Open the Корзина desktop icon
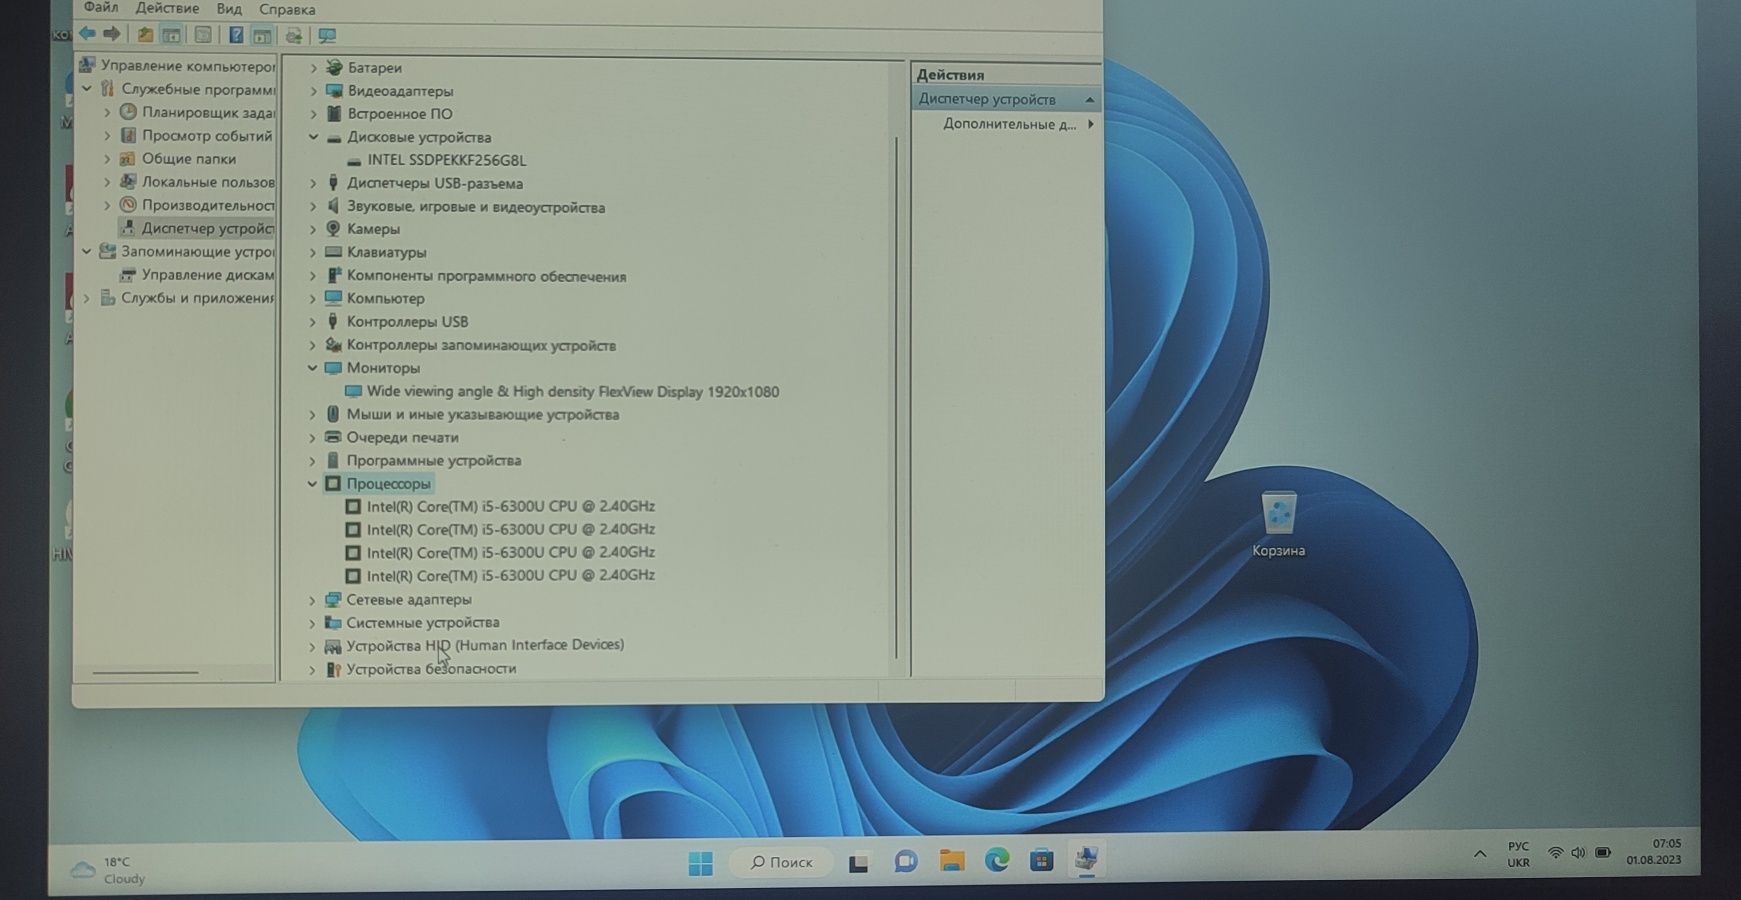This screenshot has width=1741, height=900. (1278, 524)
